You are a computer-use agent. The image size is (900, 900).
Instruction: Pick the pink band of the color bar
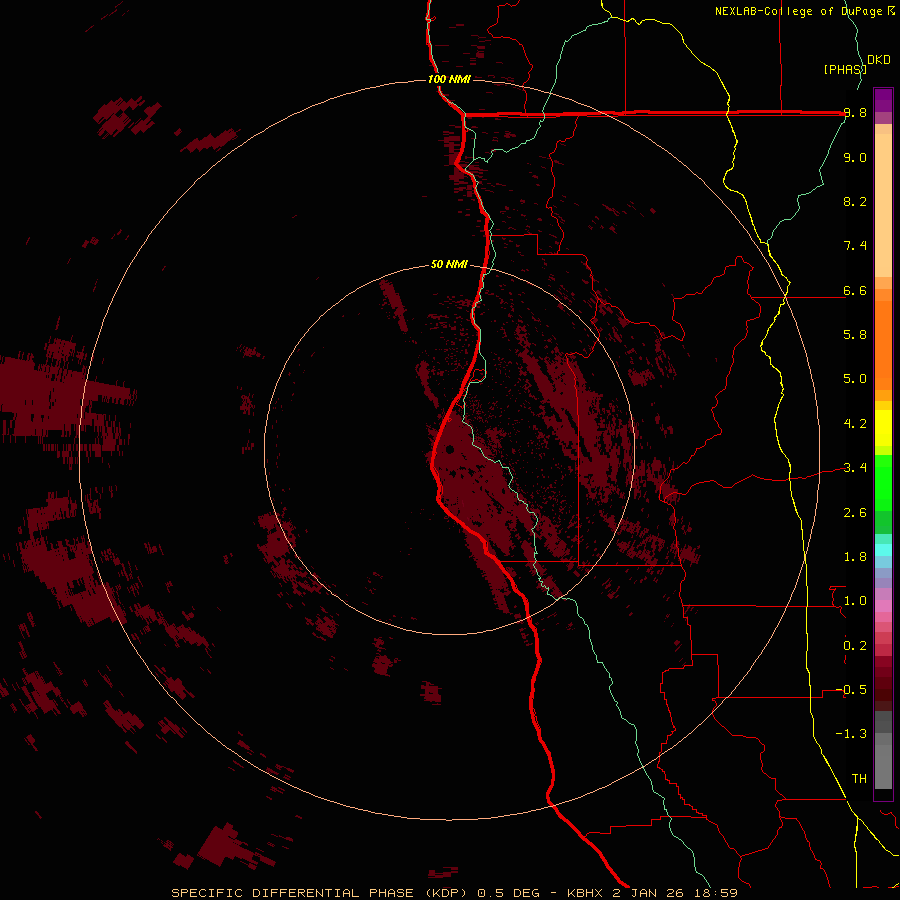click(x=883, y=606)
